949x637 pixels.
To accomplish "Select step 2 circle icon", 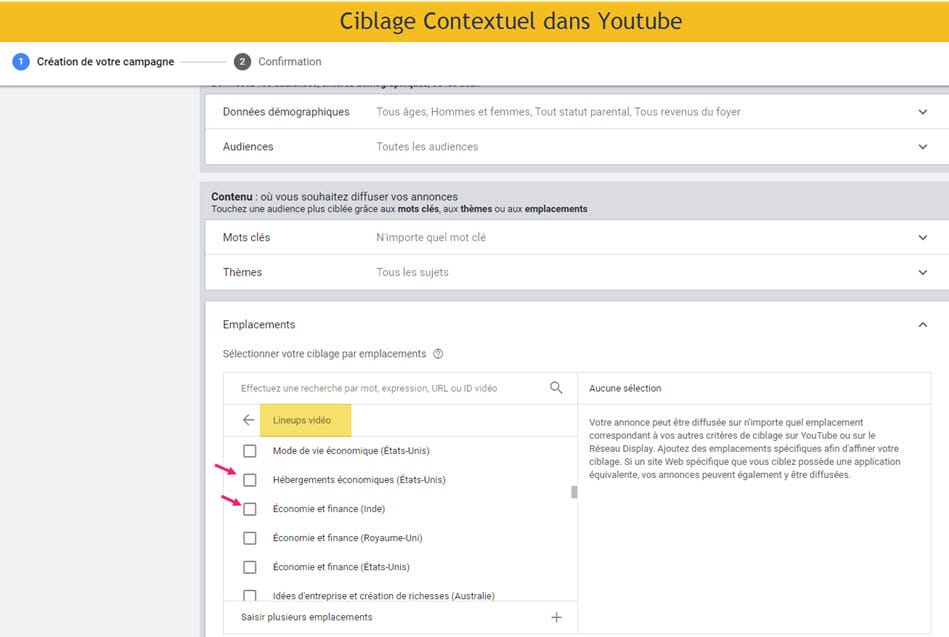I will 242,62.
